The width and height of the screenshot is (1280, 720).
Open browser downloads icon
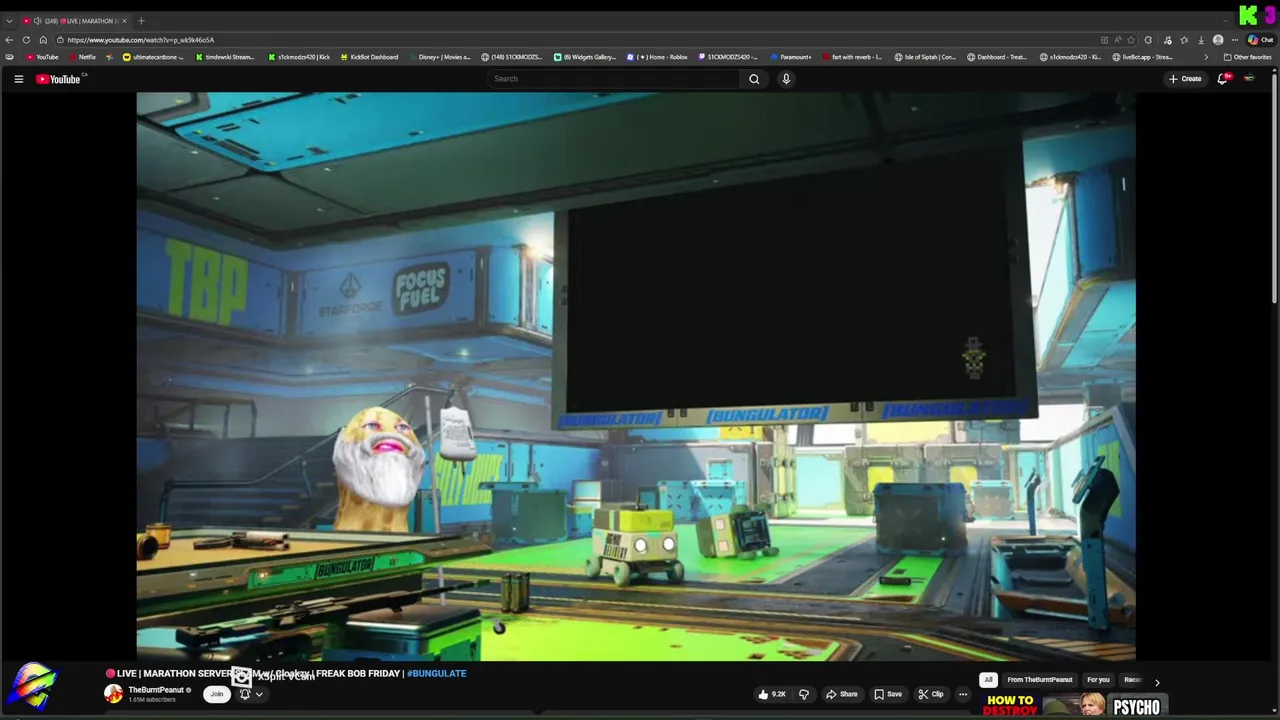(x=1201, y=40)
